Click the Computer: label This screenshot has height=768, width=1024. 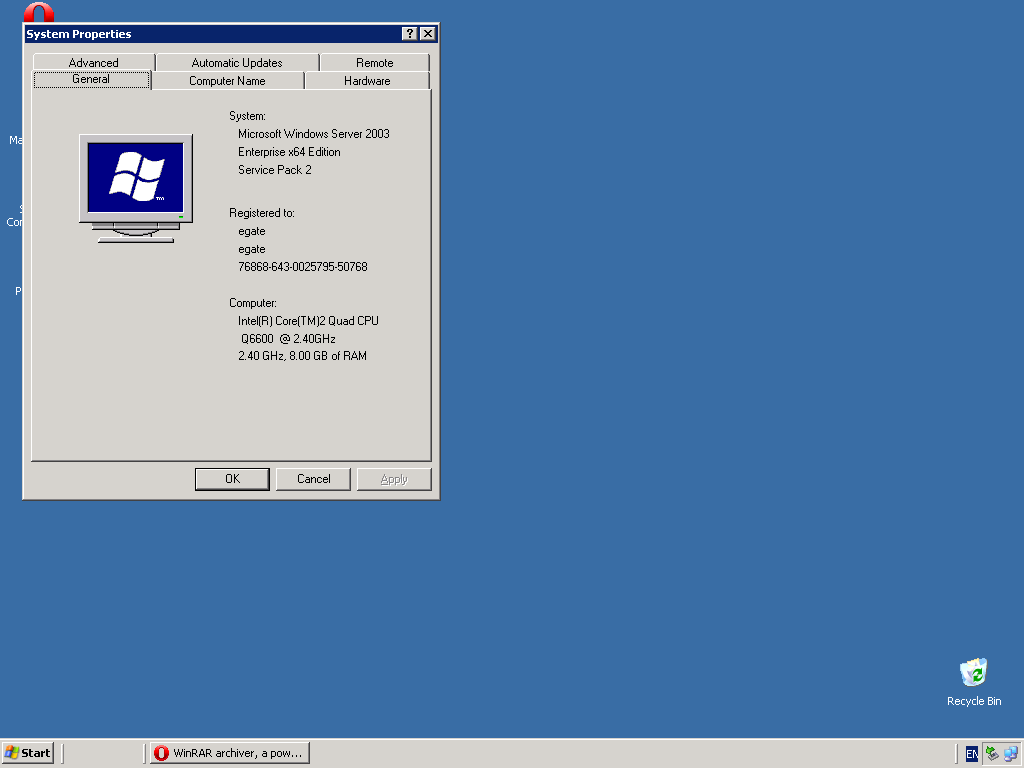tap(253, 303)
